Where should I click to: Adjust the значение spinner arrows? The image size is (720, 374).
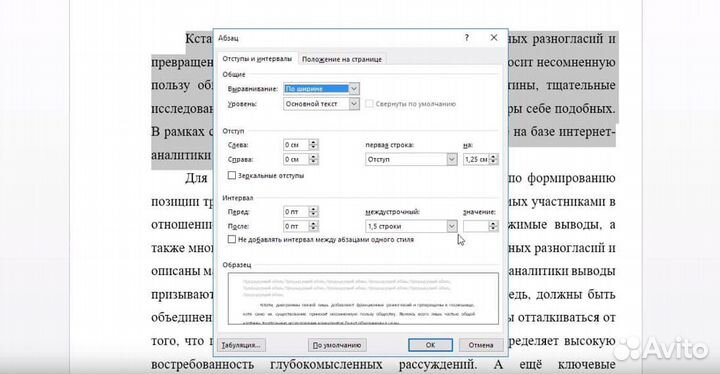click(494, 226)
